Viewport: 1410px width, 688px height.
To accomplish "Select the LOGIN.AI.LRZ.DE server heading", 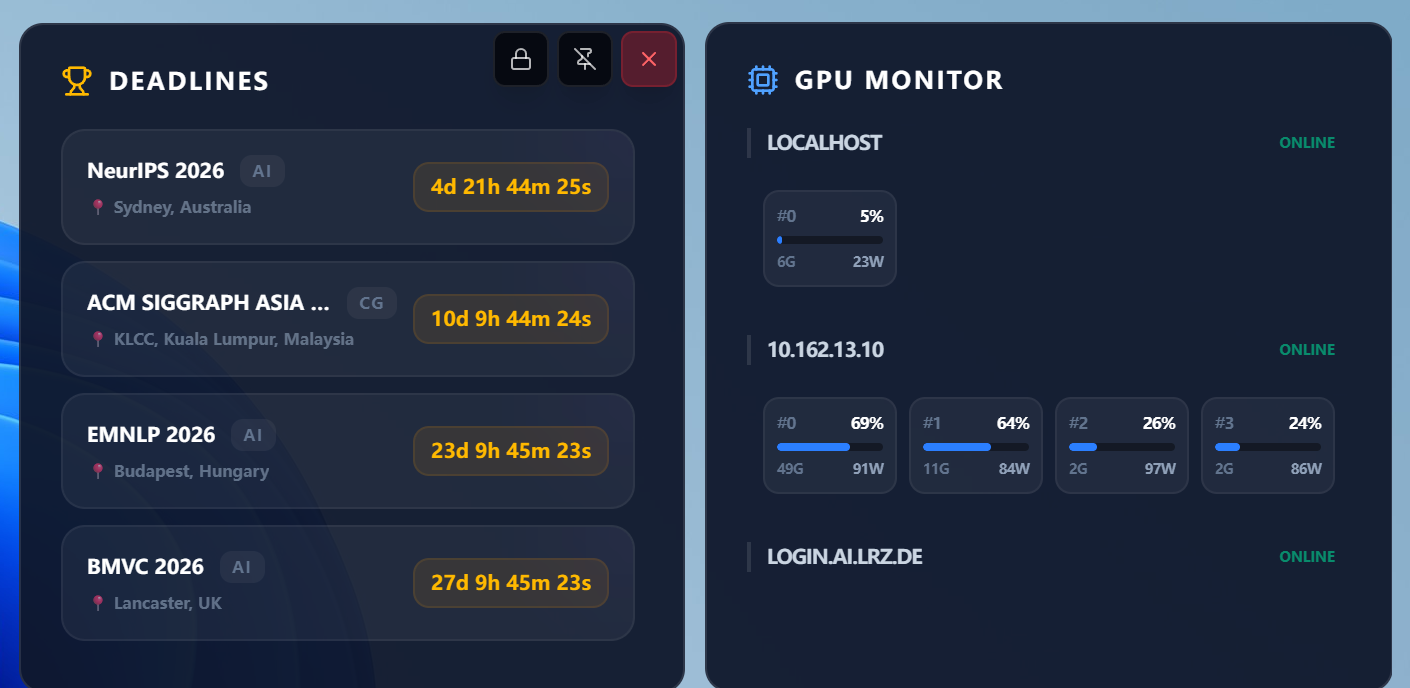I will [844, 557].
